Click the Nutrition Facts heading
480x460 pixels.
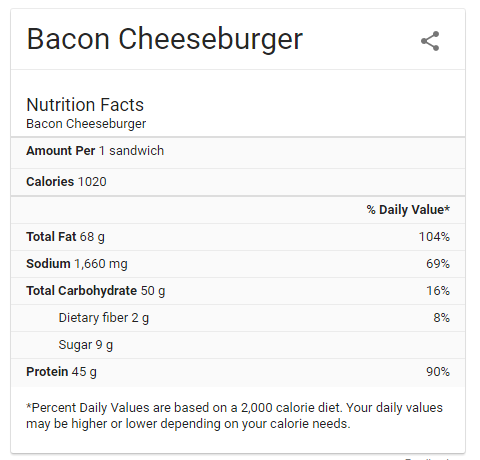point(85,105)
